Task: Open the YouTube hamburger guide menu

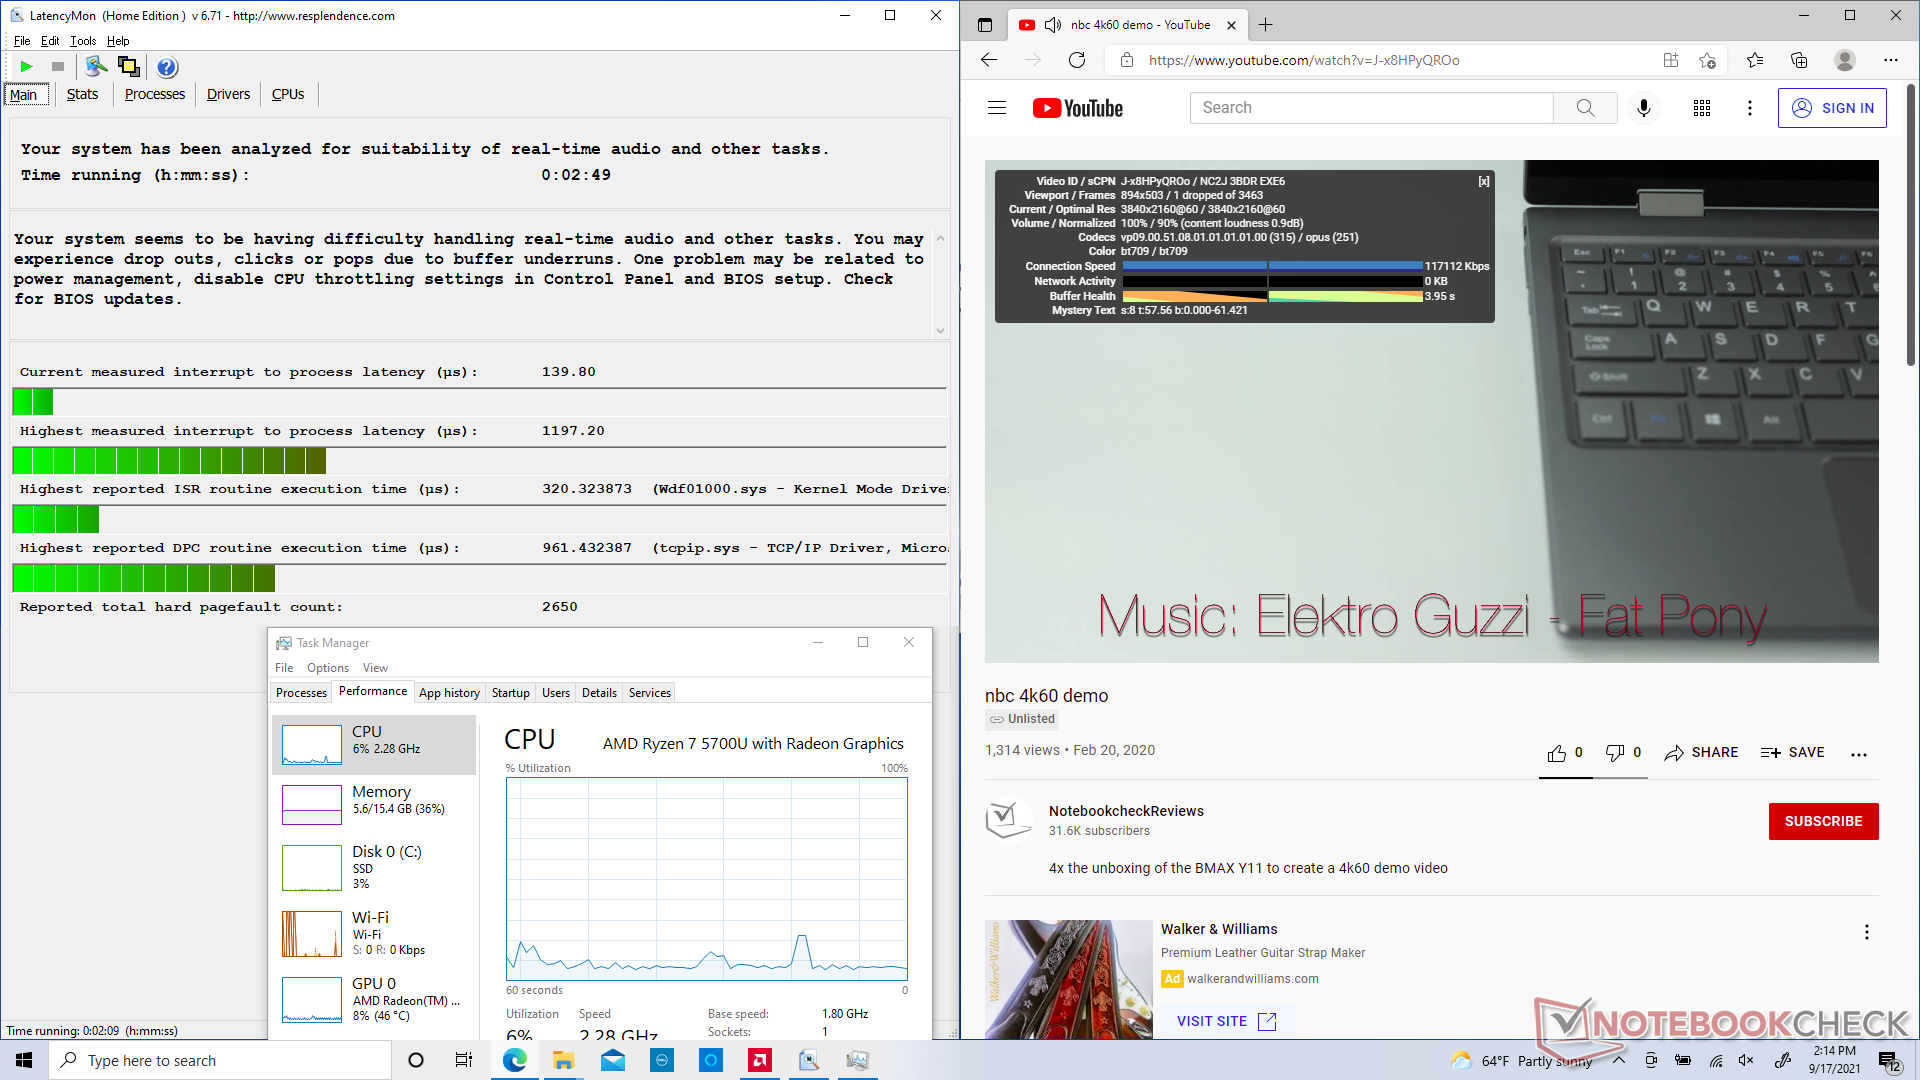Action: [997, 108]
